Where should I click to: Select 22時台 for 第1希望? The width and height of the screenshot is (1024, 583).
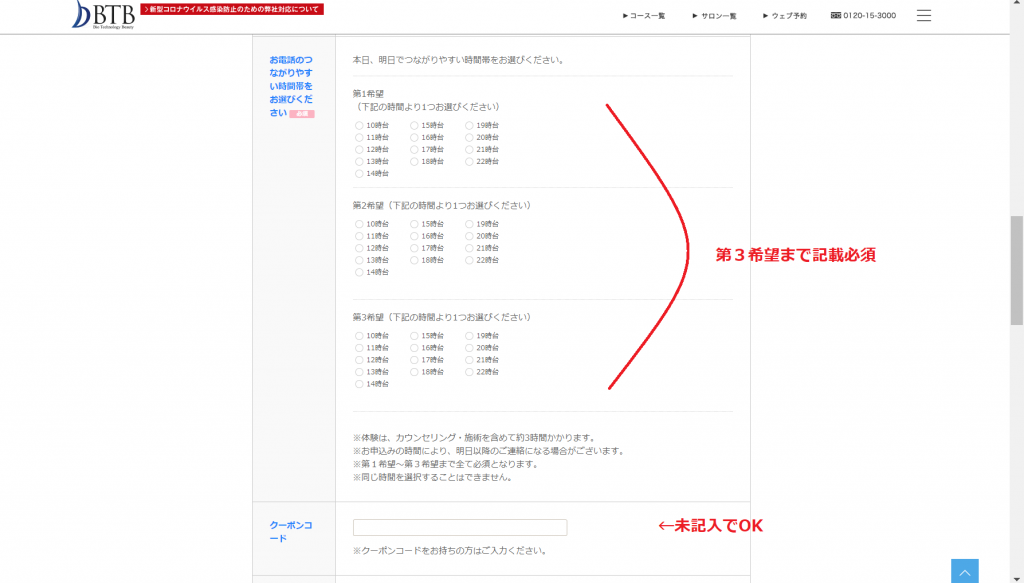[470, 161]
